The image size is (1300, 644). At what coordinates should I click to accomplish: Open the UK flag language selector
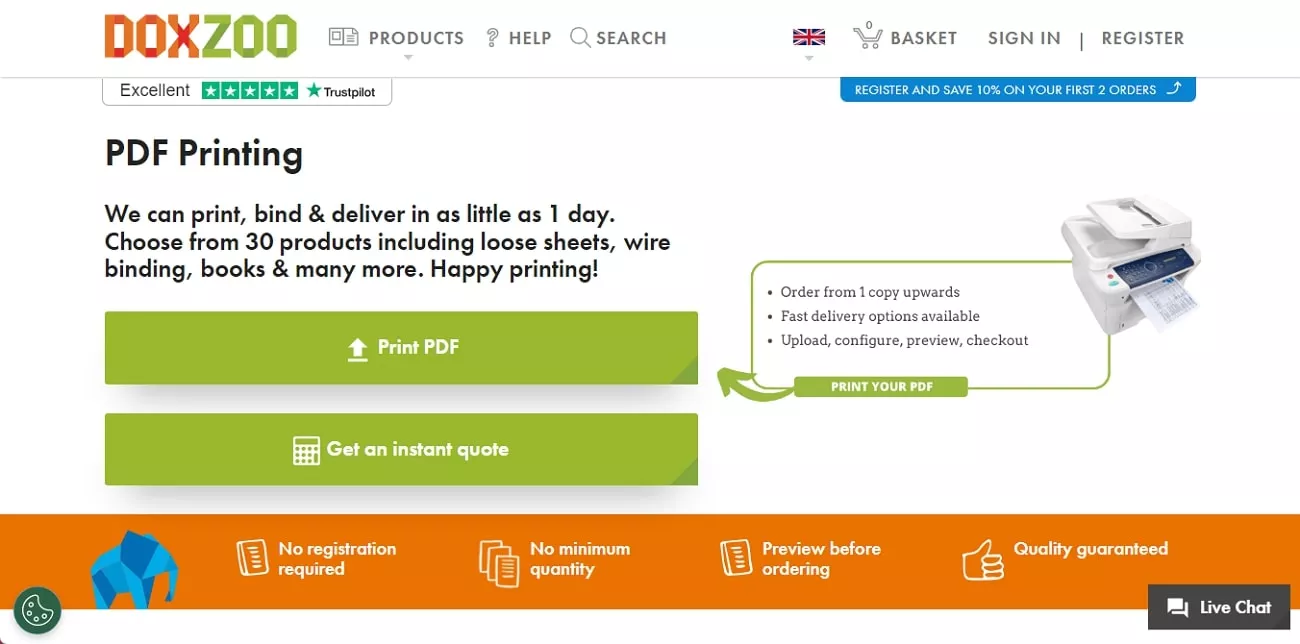808,38
